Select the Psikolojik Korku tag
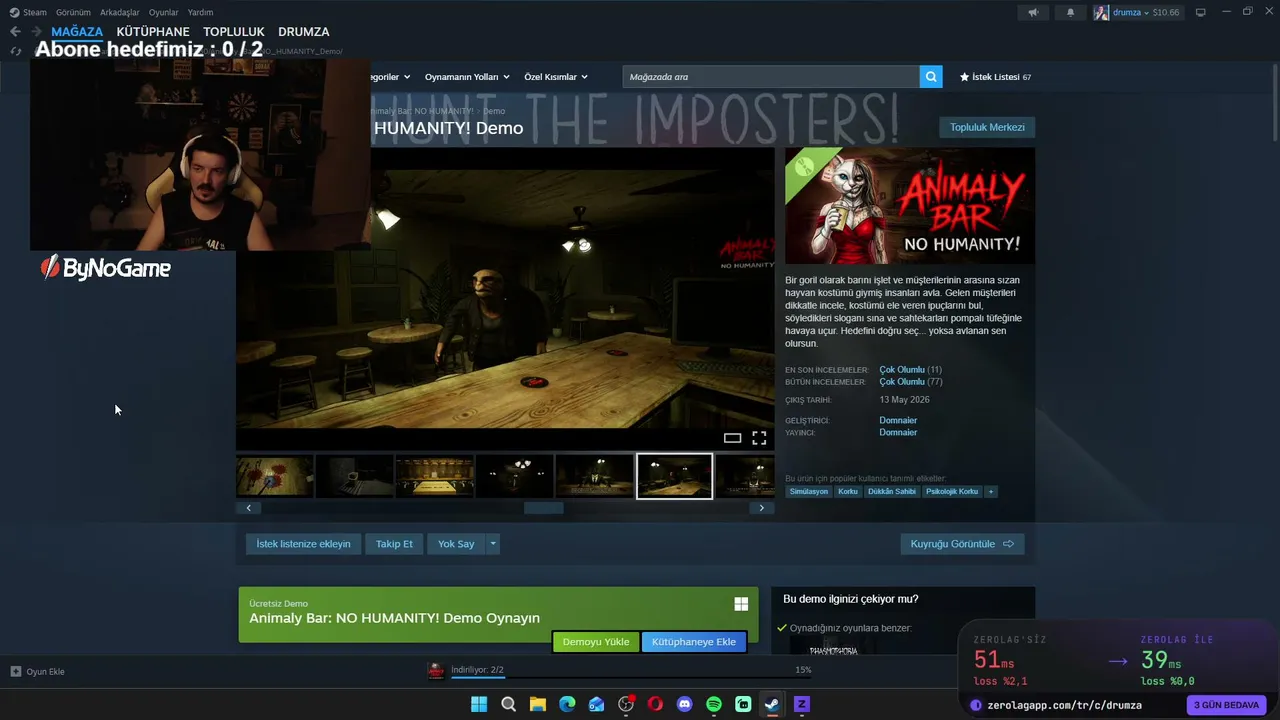This screenshot has height=720, width=1280. pos(952,492)
